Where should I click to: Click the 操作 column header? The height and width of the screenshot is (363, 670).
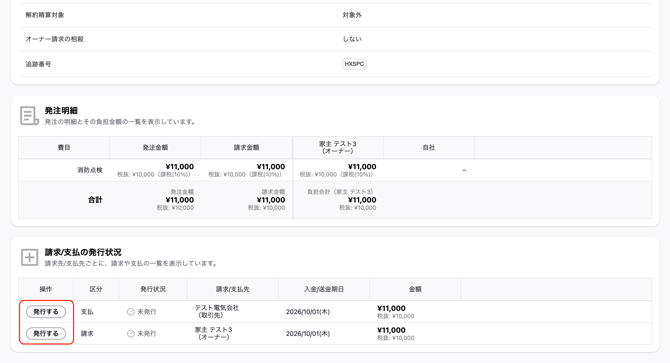pyautogui.click(x=46, y=290)
